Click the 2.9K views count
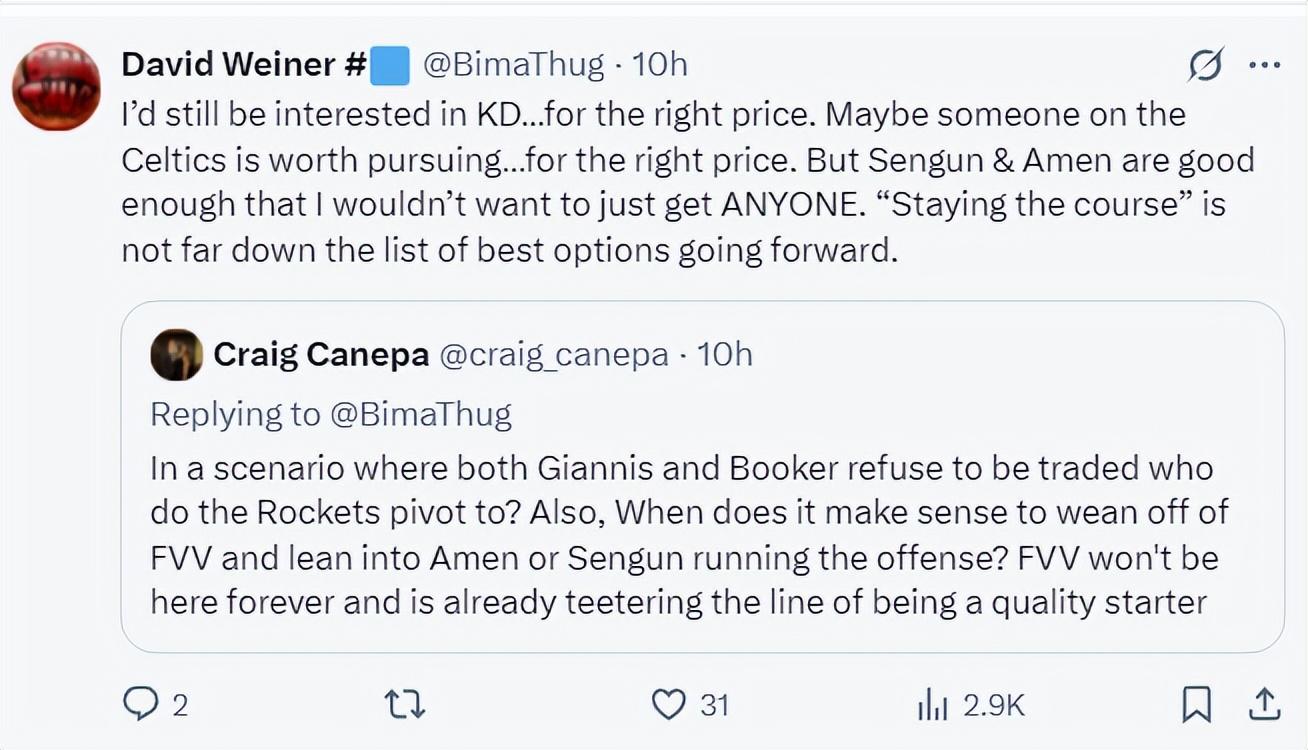This screenshot has height=750, width=1308. coord(994,706)
